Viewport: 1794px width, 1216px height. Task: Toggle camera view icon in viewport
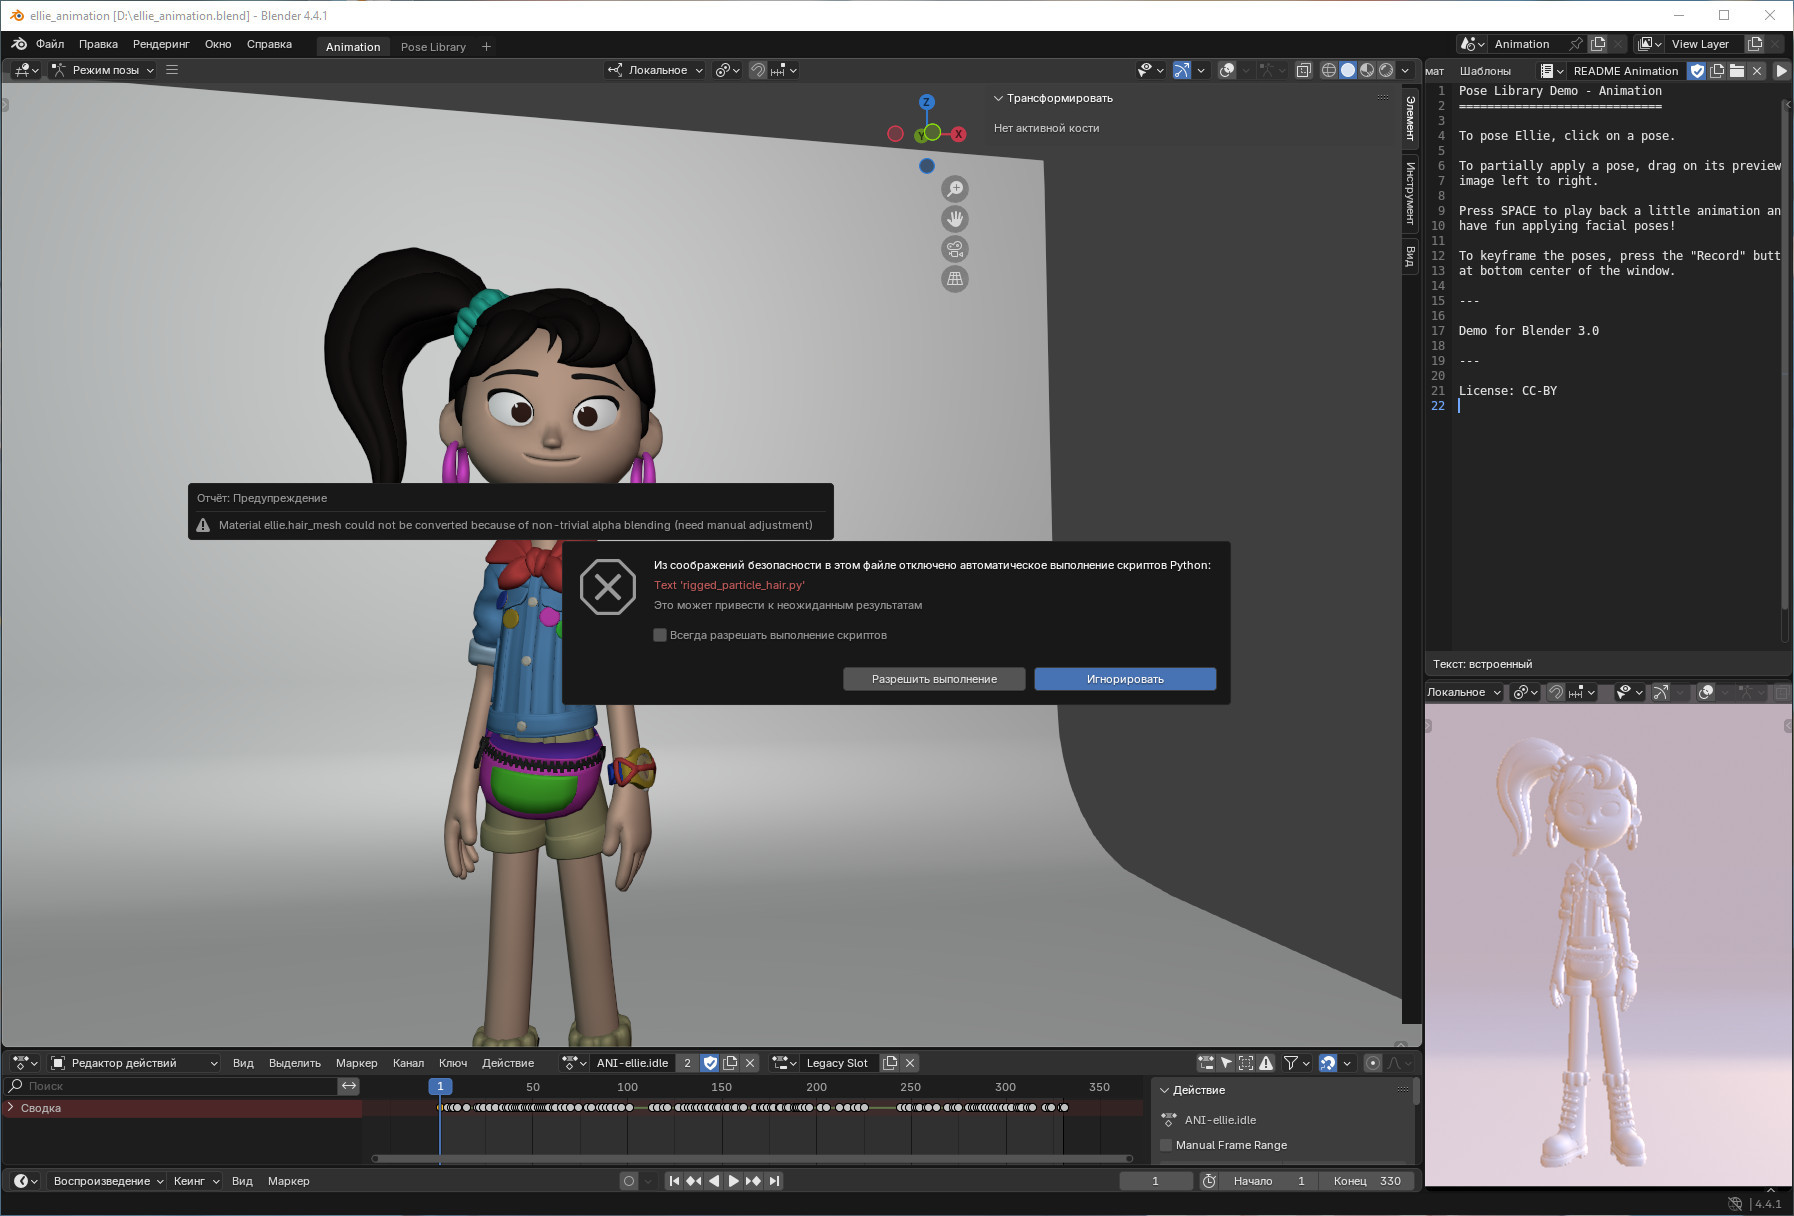tap(955, 249)
